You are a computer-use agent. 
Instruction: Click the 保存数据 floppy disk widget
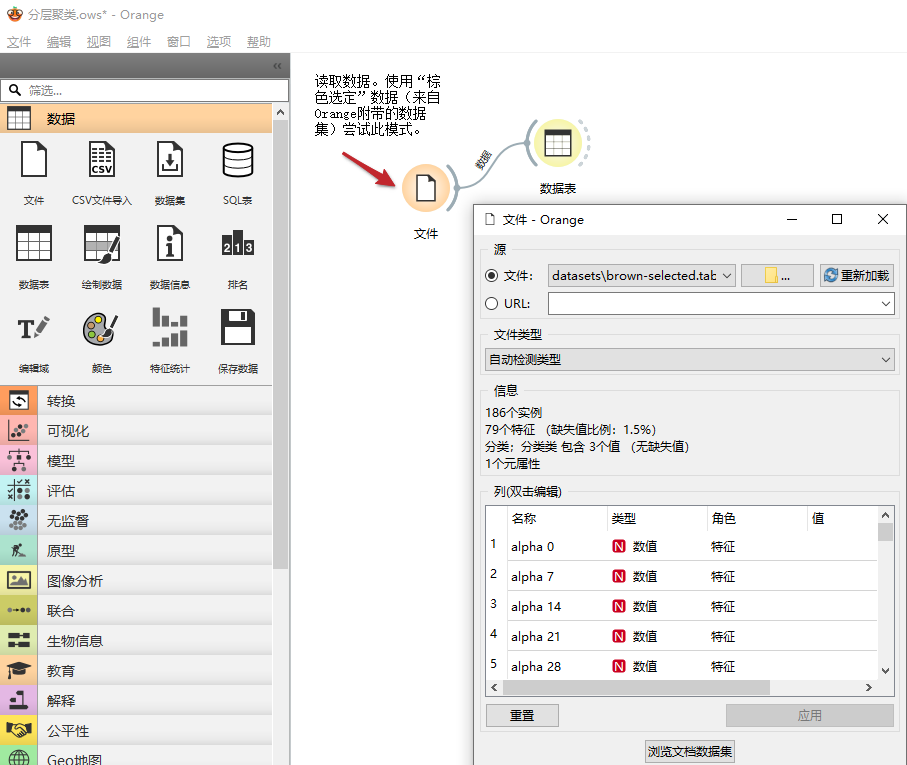238,327
